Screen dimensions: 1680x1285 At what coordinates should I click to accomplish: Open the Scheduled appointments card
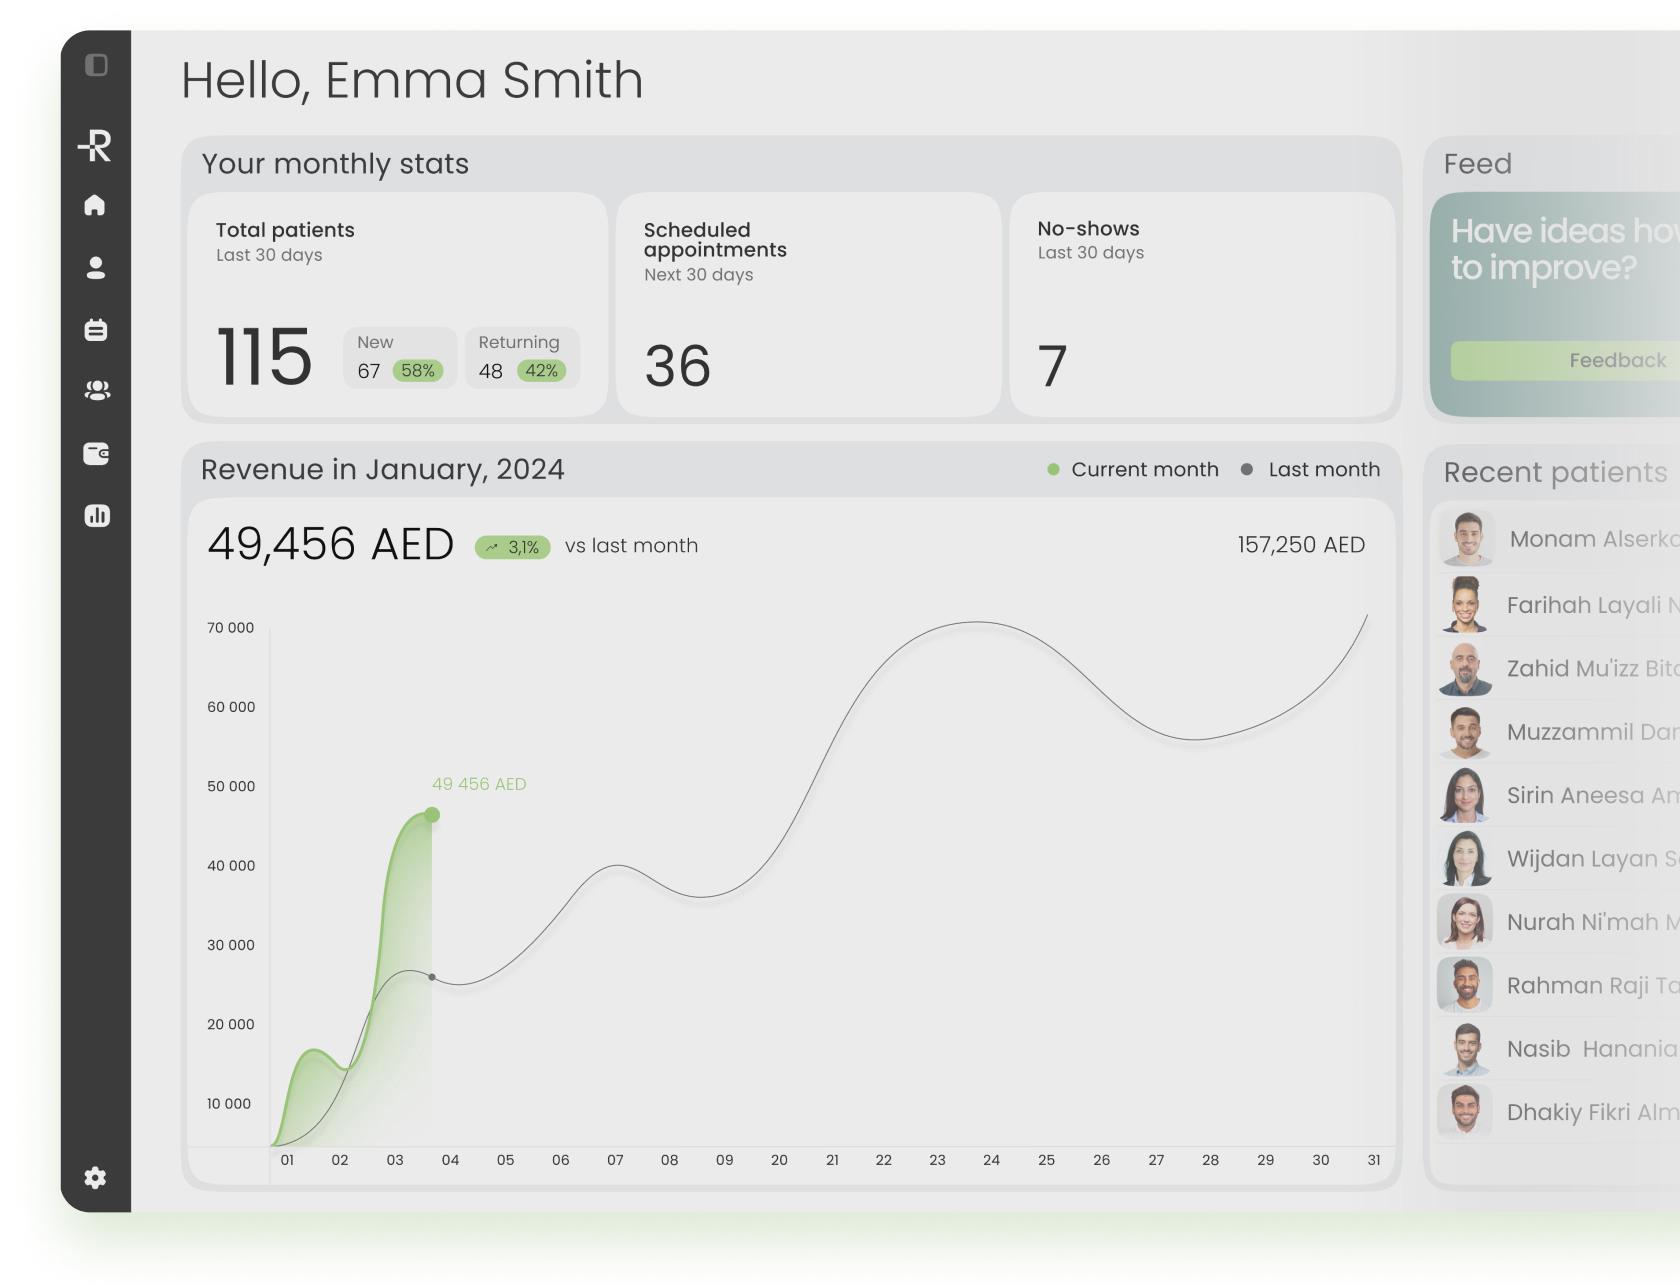pos(808,304)
